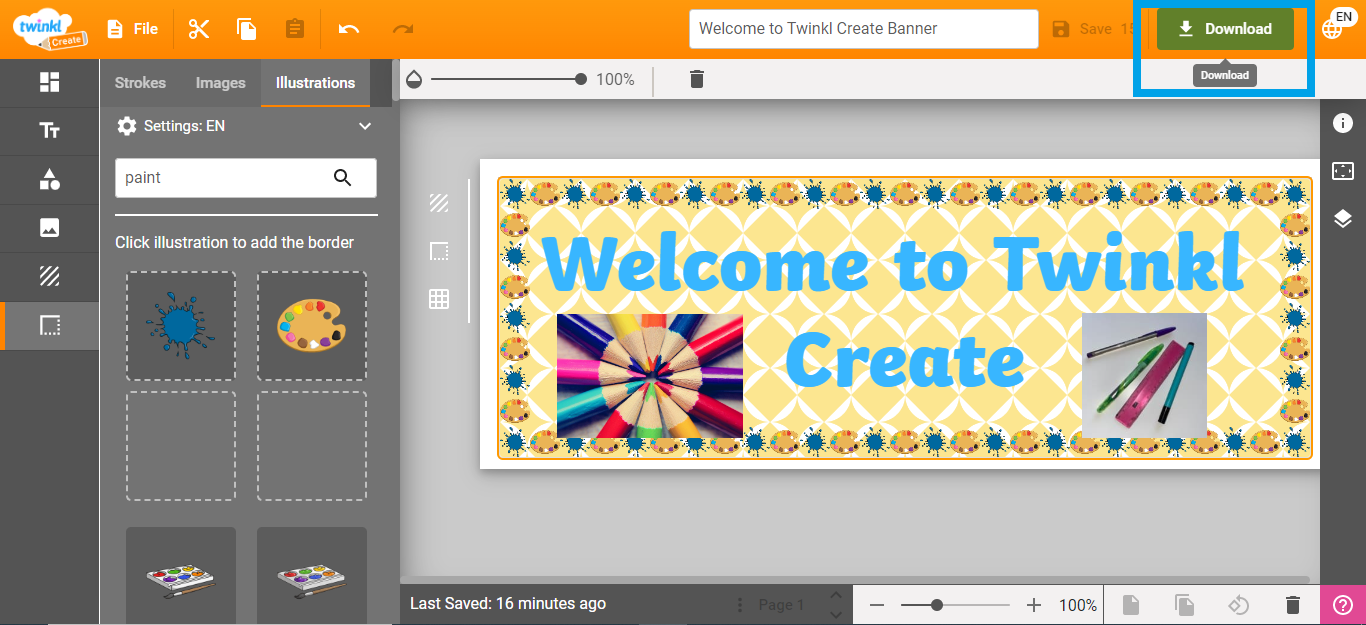Open the Templates layout tool in the sidebar
The image size is (1366, 625).
[x=49, y=83]
